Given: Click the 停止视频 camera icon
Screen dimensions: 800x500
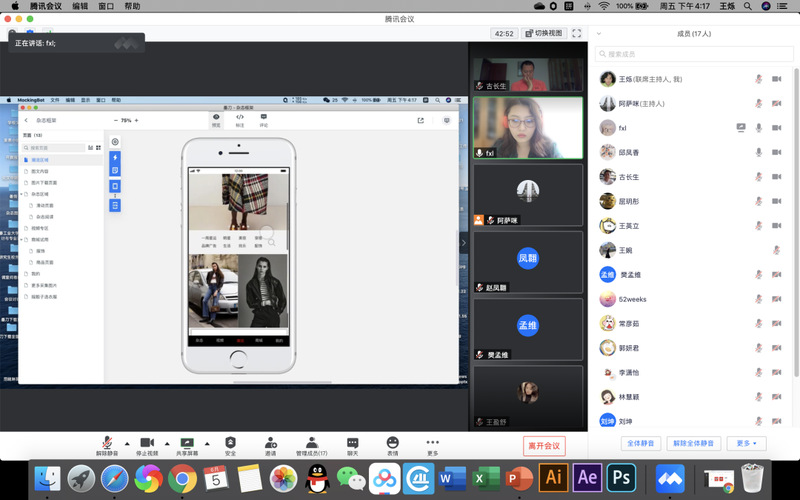Looking at the screenshot, I should 147,442.
